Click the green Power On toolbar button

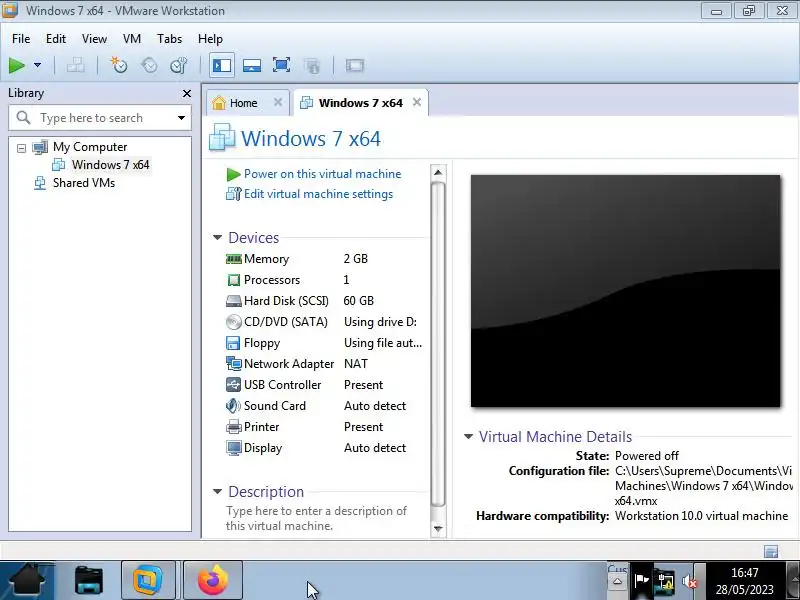pos(17,65)
